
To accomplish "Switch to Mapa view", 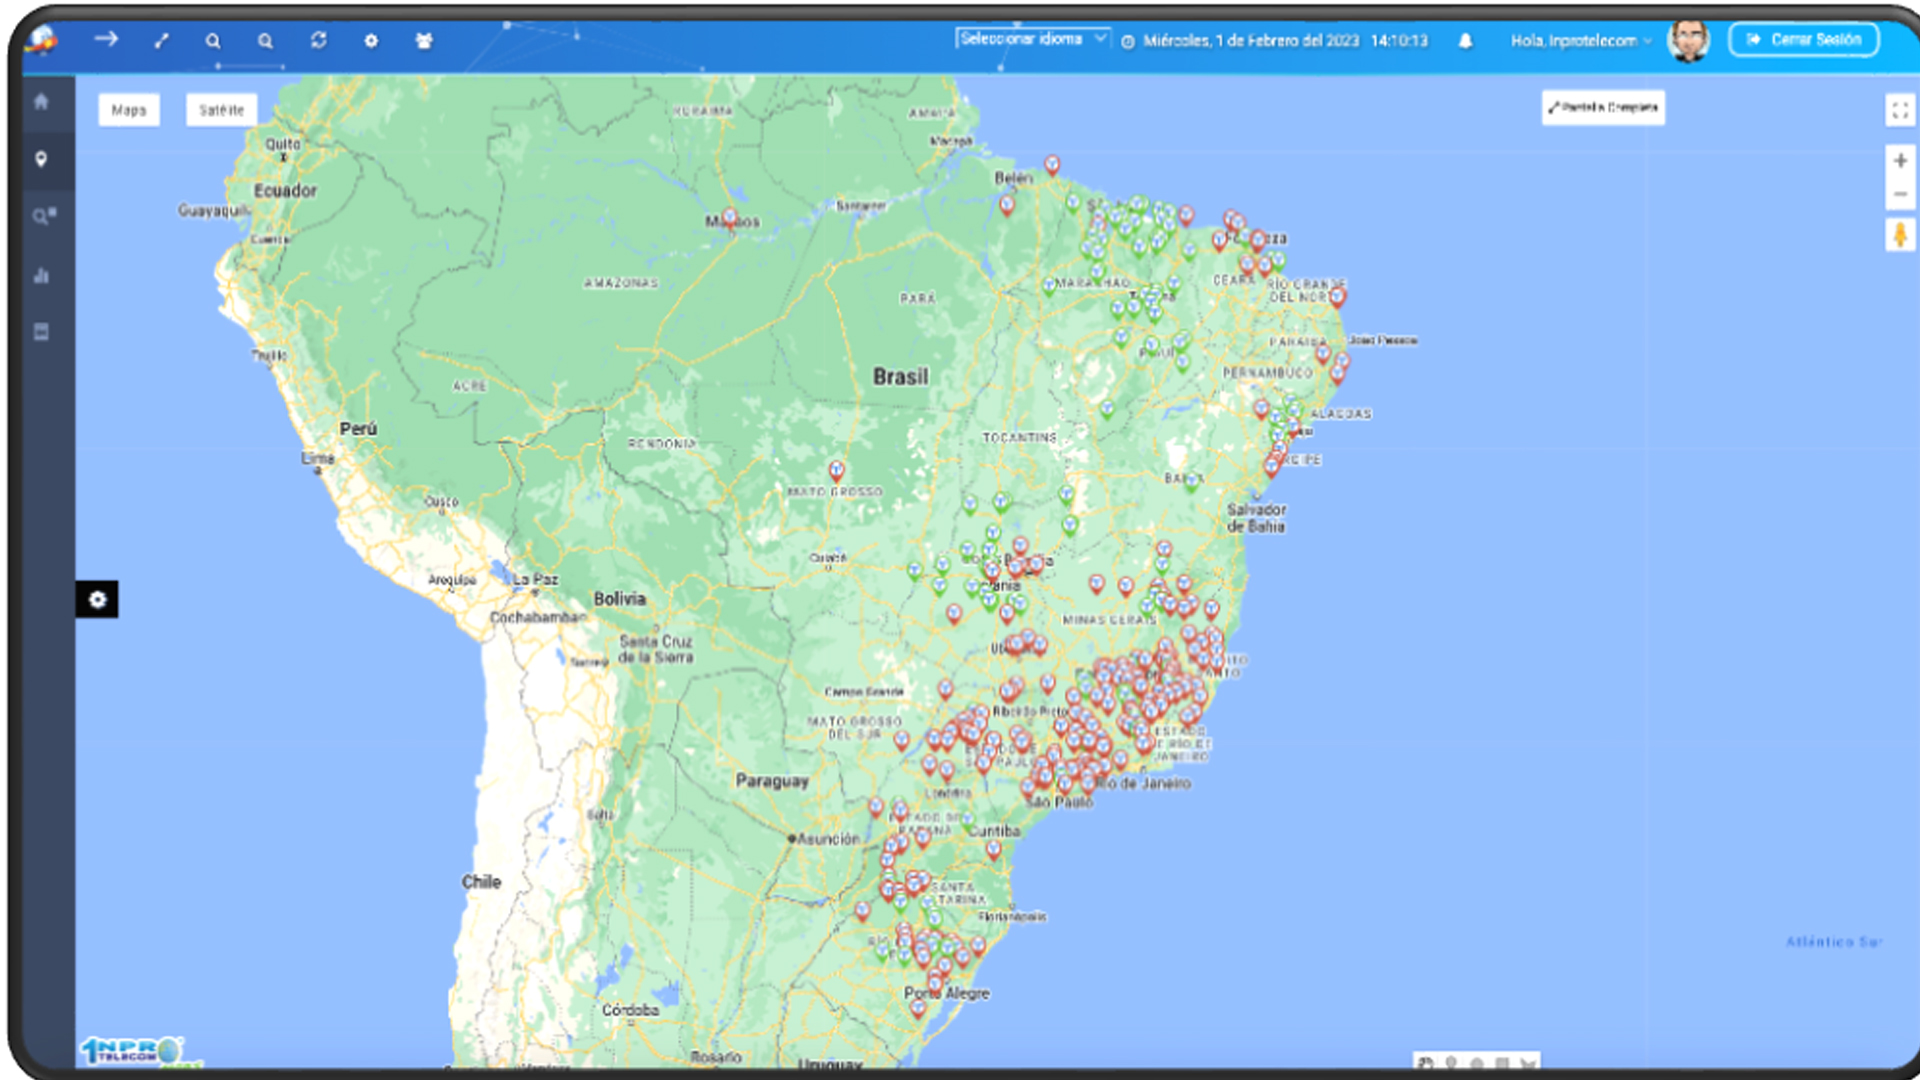I will click(129, 110).
